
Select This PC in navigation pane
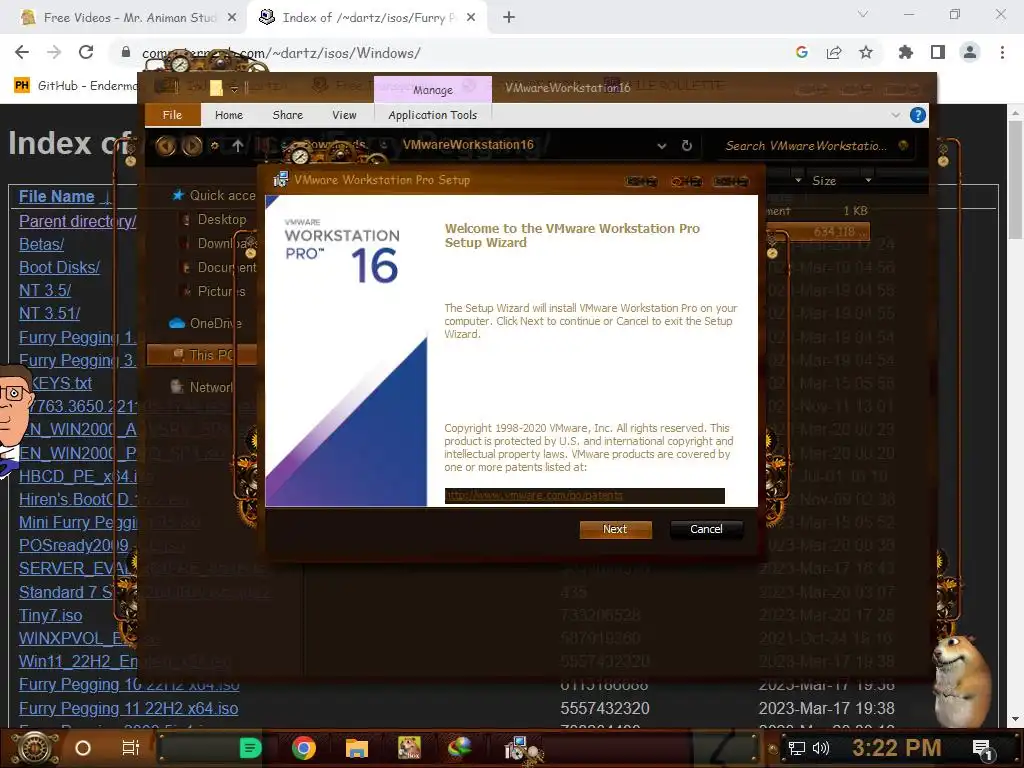pyautogui.click(x=202, y=355)
